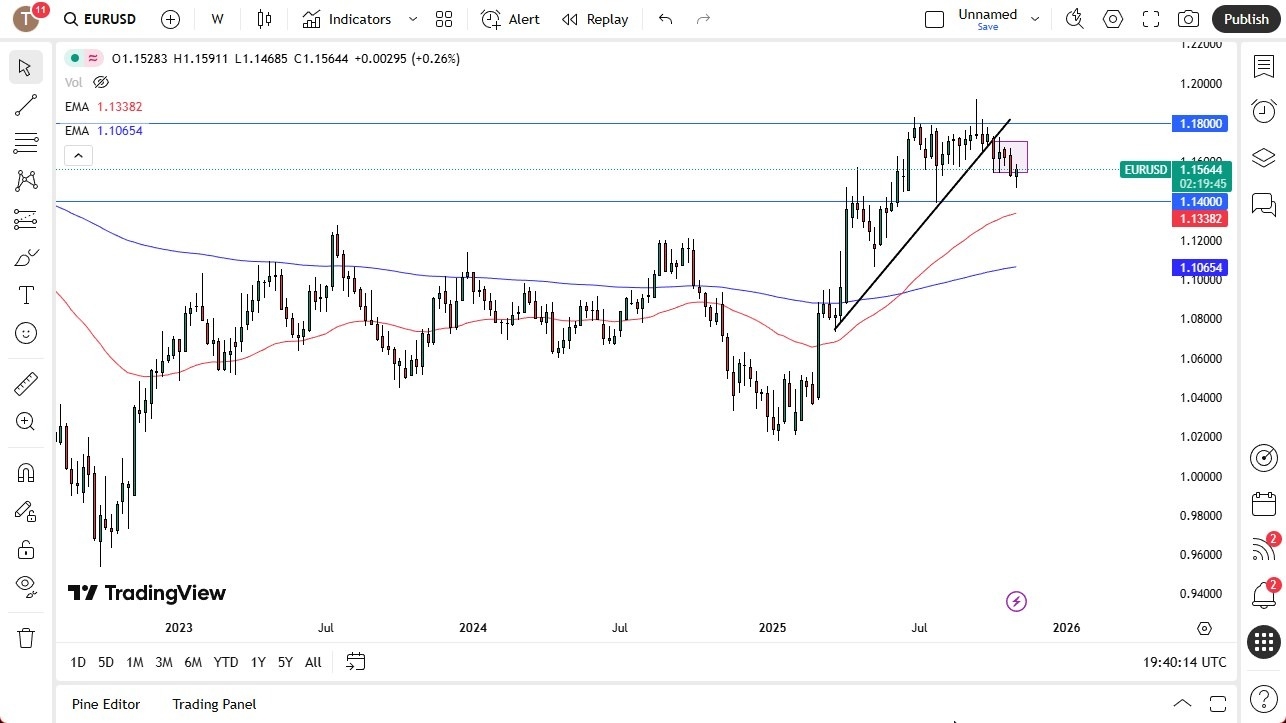Open the Trading Panel
Screen dimensions: 1286x723
tap(213, 704)
